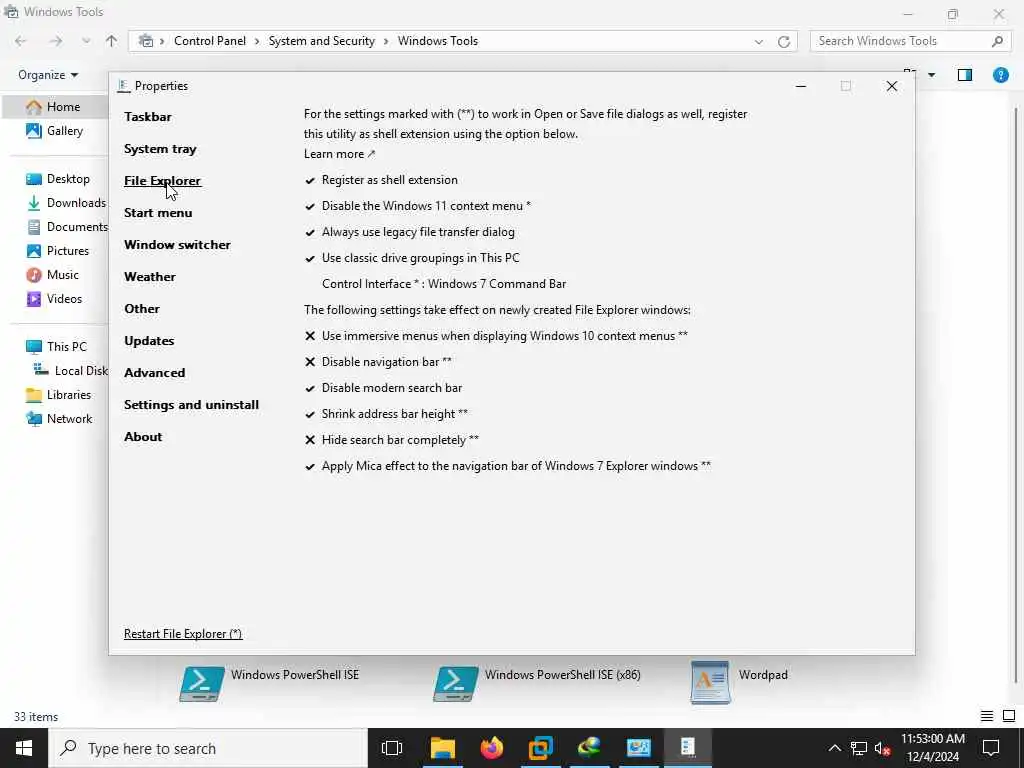Open the Organize dropdown in Windows Tools
This screenshot has height=768, width=1024.
tap(48, 75)
